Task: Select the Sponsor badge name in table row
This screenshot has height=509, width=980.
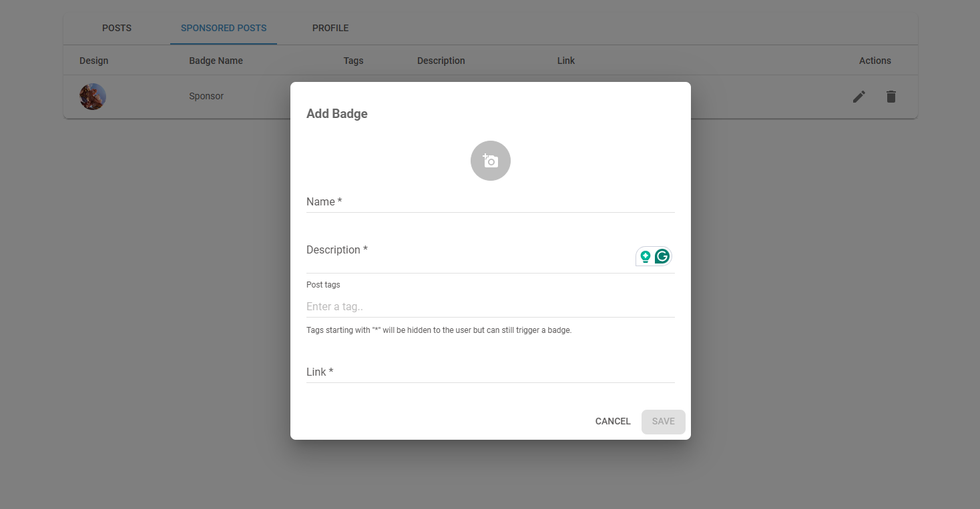Action: click(206, 97)
